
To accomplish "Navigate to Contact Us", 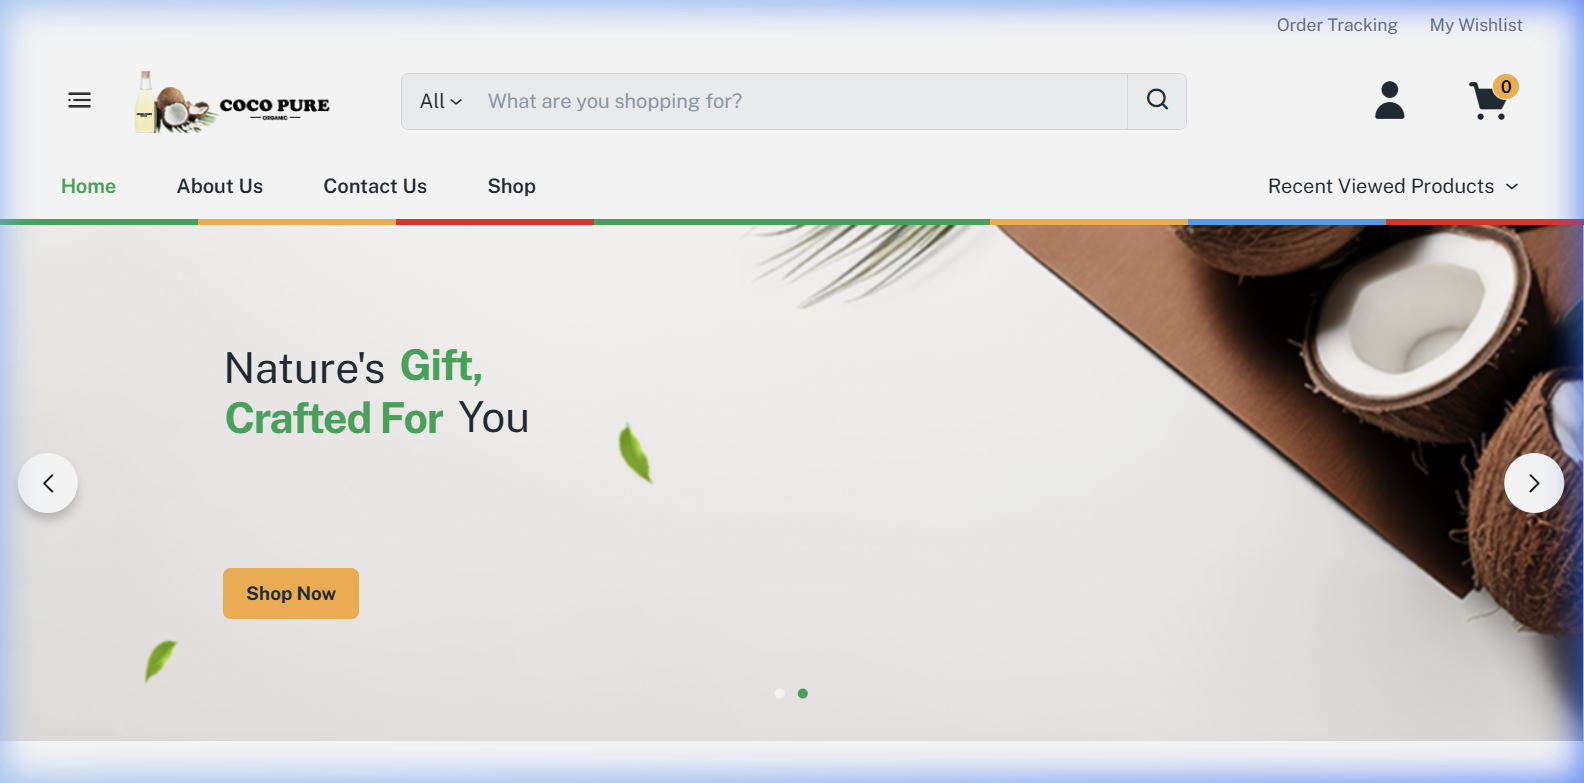I will coord(375,186).
